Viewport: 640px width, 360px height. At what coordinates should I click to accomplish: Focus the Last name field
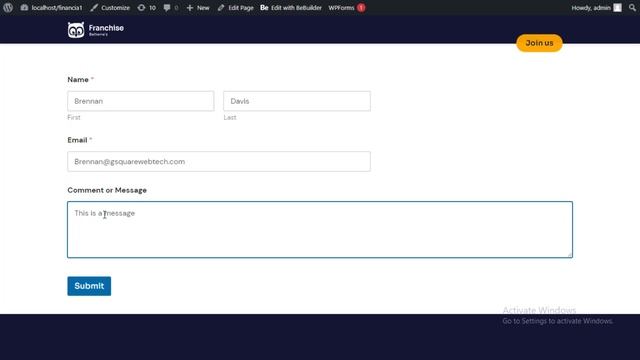297,101
